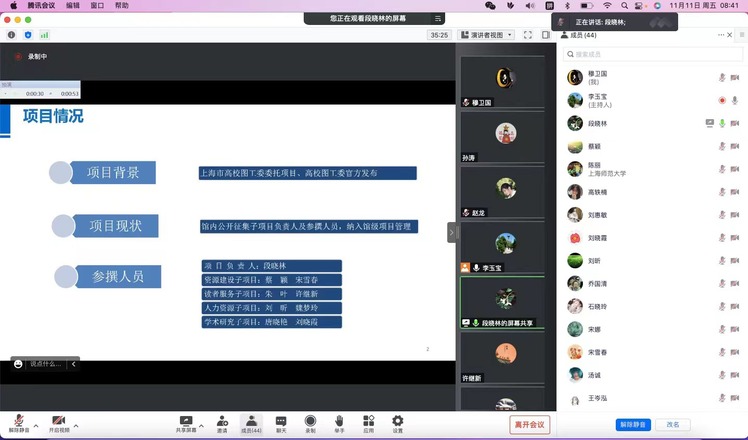The image size is (748, 440).
Task: Click the green network signal icon
Action: tap(44, 35)
